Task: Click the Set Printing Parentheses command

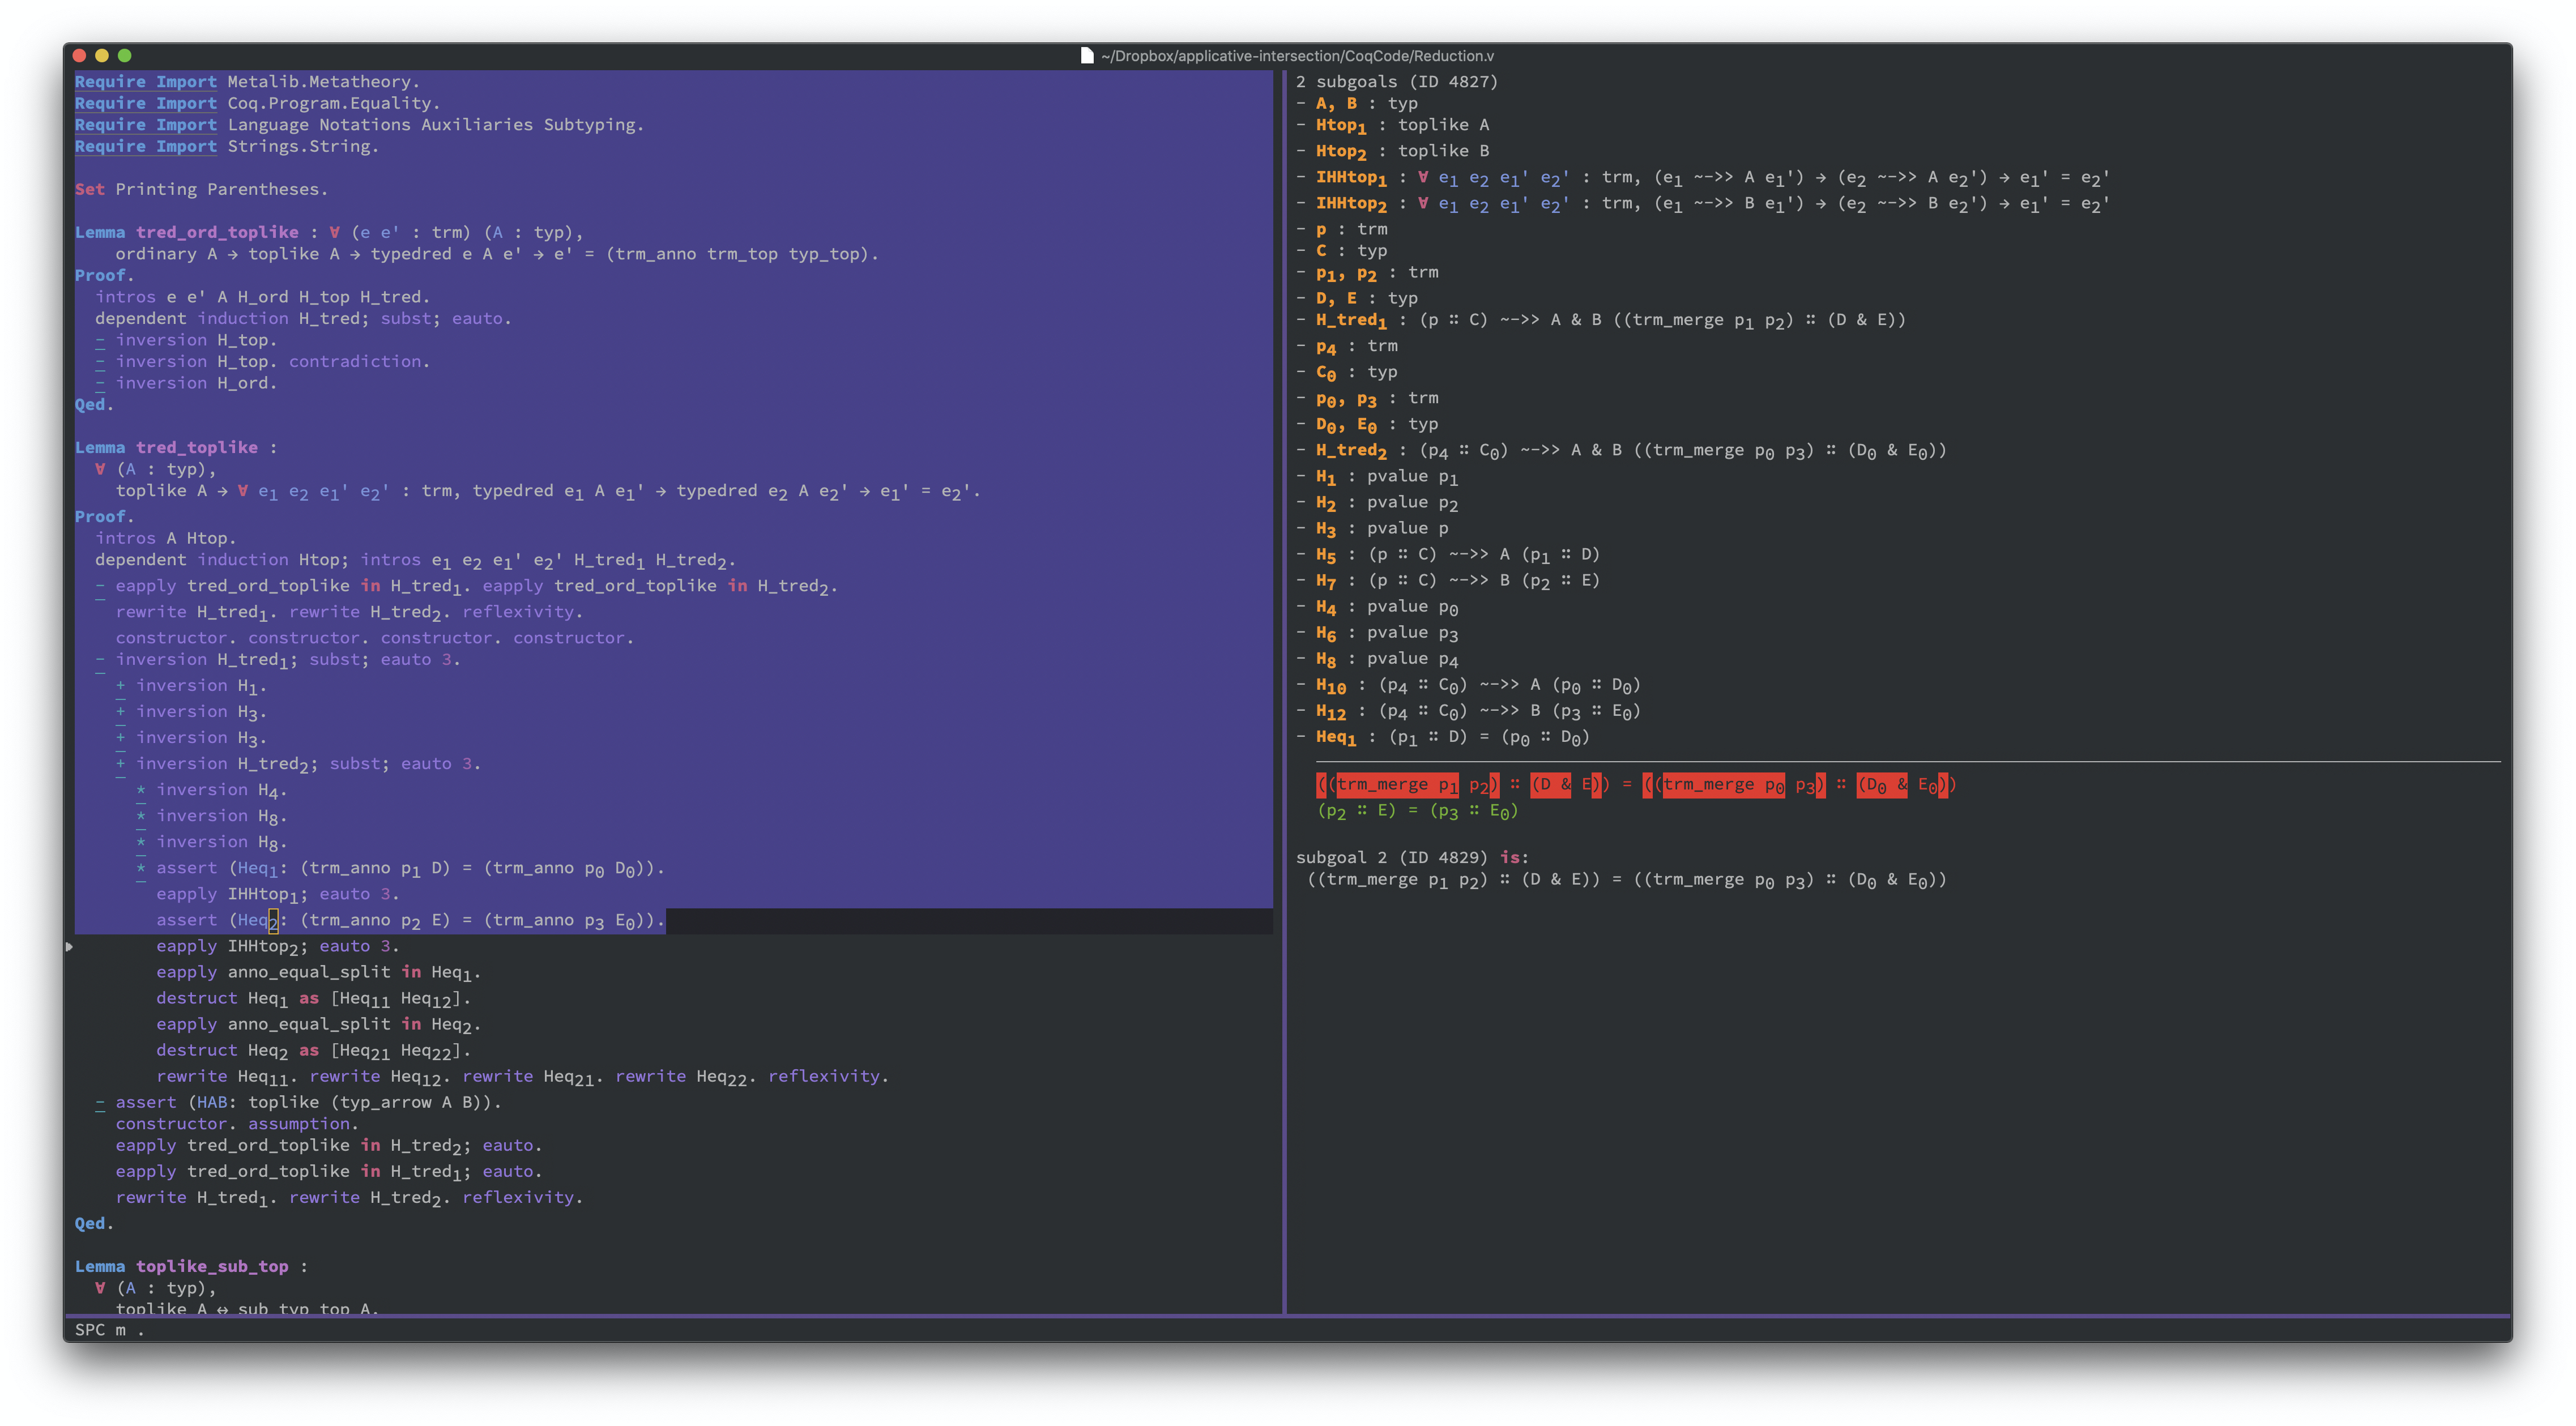Action: tap(200, 189)
